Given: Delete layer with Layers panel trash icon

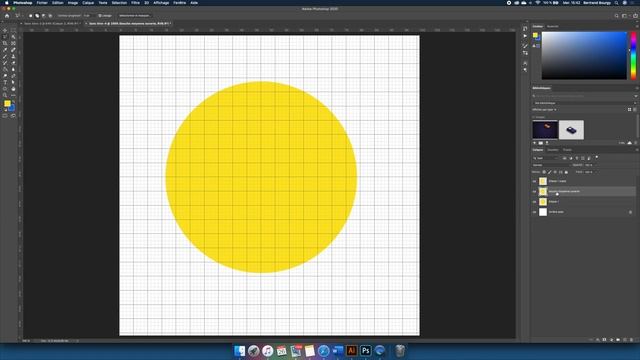Looking at the screenshot, I should tap(631, 340).
